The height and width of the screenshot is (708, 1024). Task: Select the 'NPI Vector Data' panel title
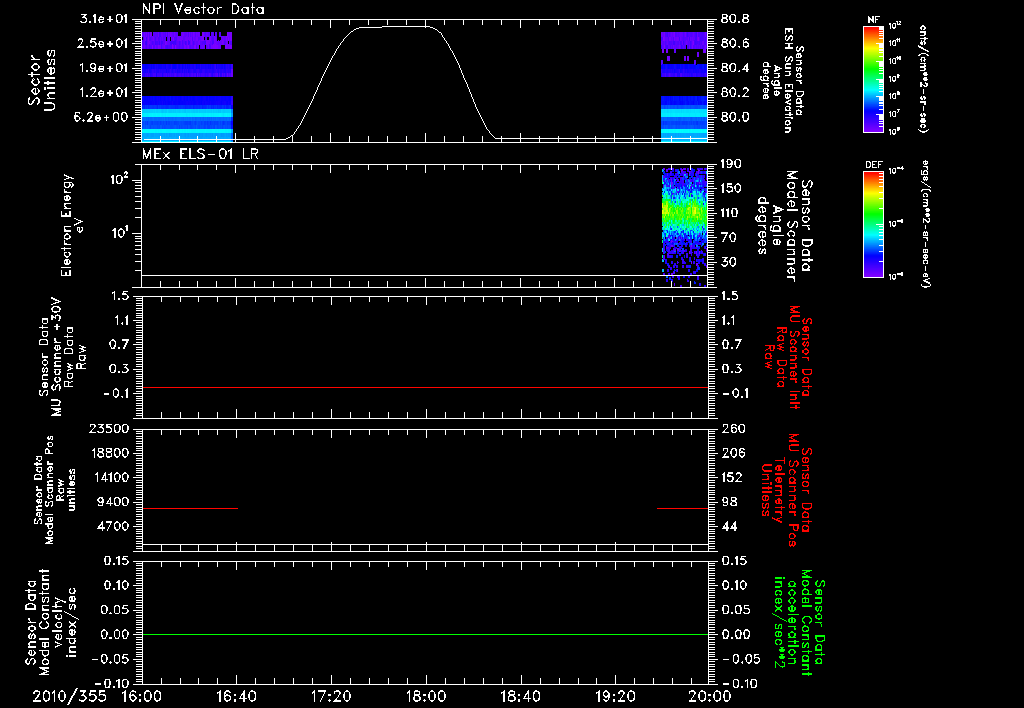[x=203, y=9]
